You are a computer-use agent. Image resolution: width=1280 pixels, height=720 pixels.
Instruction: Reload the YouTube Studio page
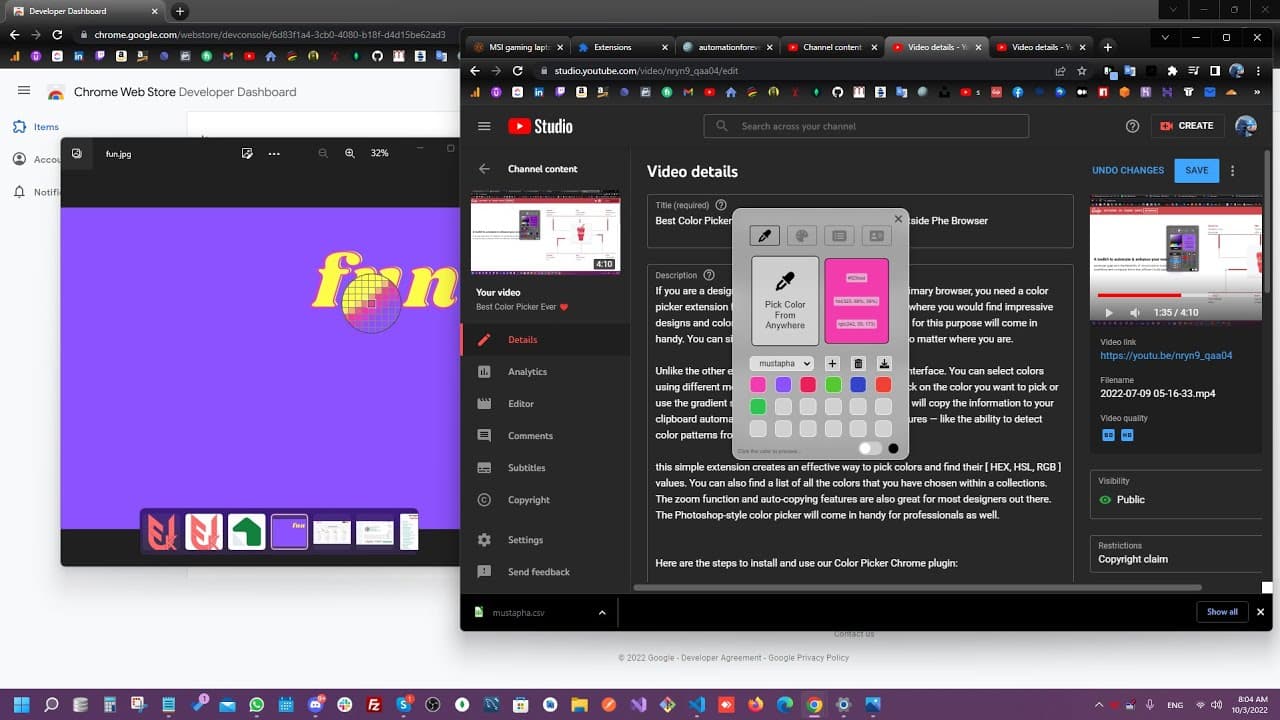click(x=518, y=71)
